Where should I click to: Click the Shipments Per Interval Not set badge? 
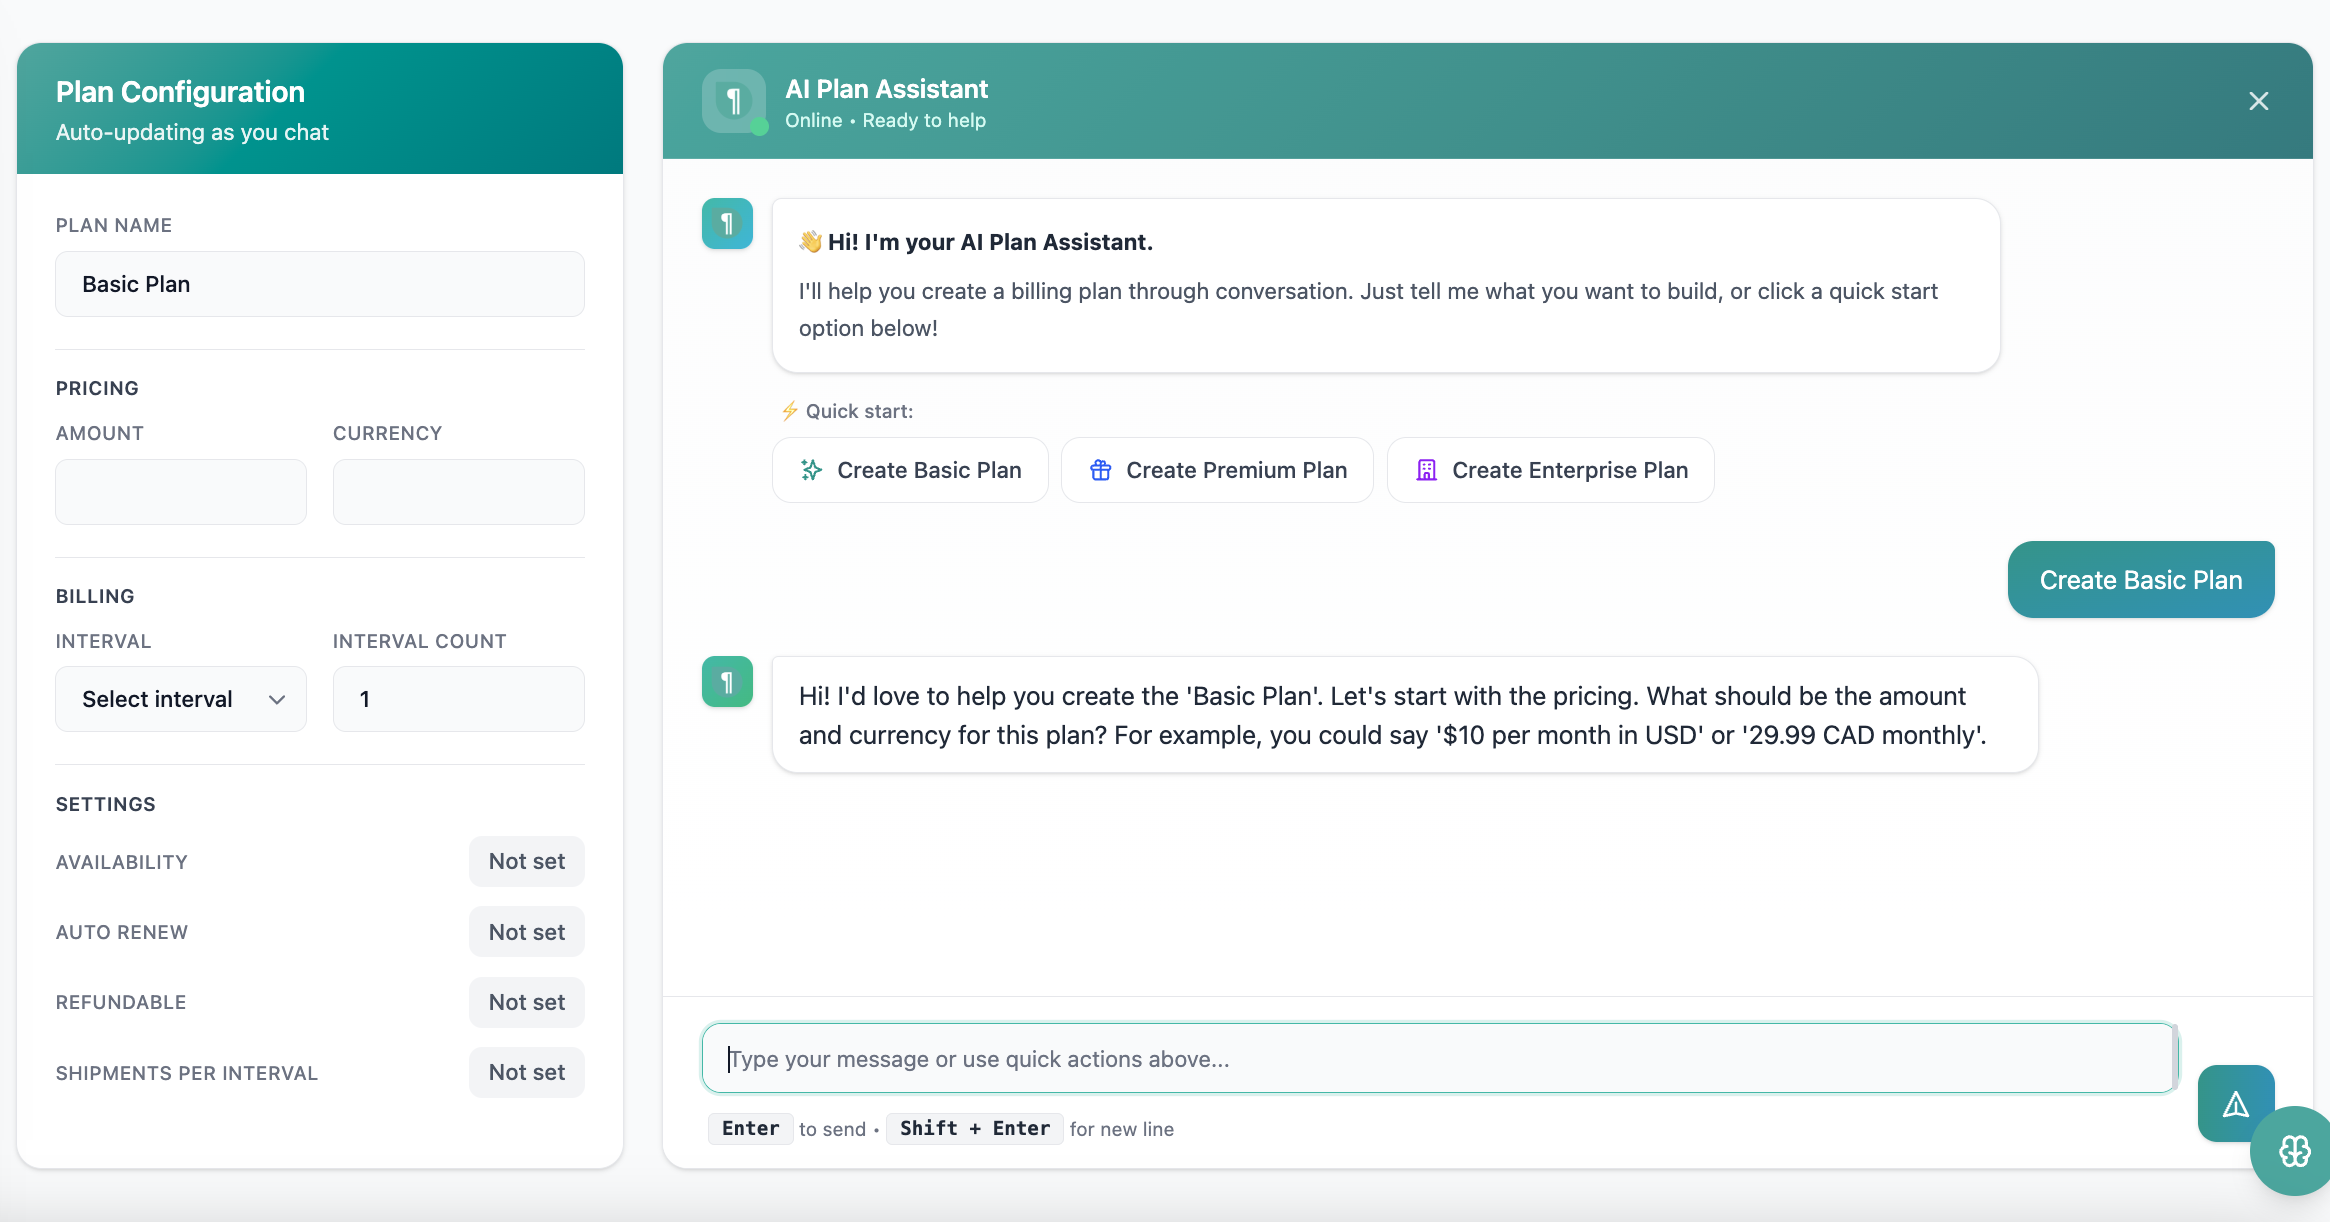(526, 1072)
